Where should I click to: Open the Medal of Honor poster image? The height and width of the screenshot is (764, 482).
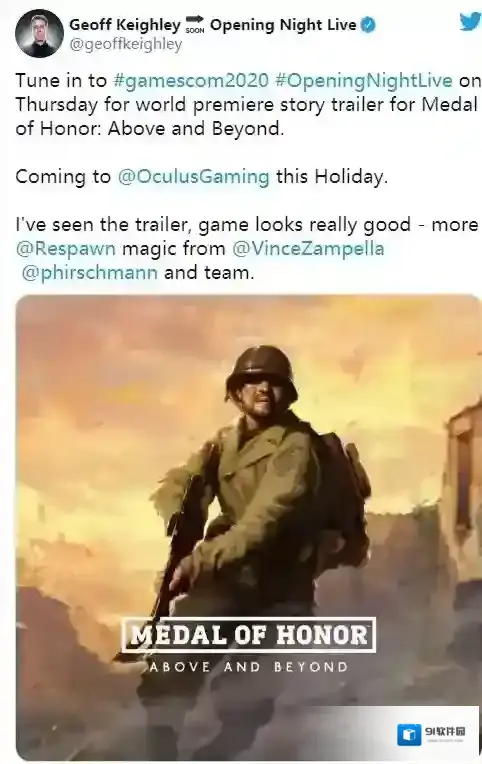pos(249,527)
